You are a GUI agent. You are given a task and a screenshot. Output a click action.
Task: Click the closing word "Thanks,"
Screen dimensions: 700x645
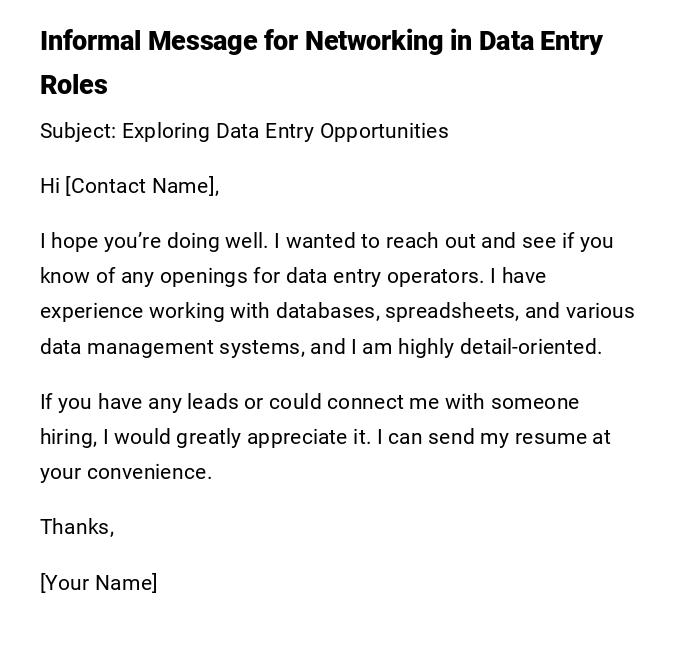(x=77, y=527)
